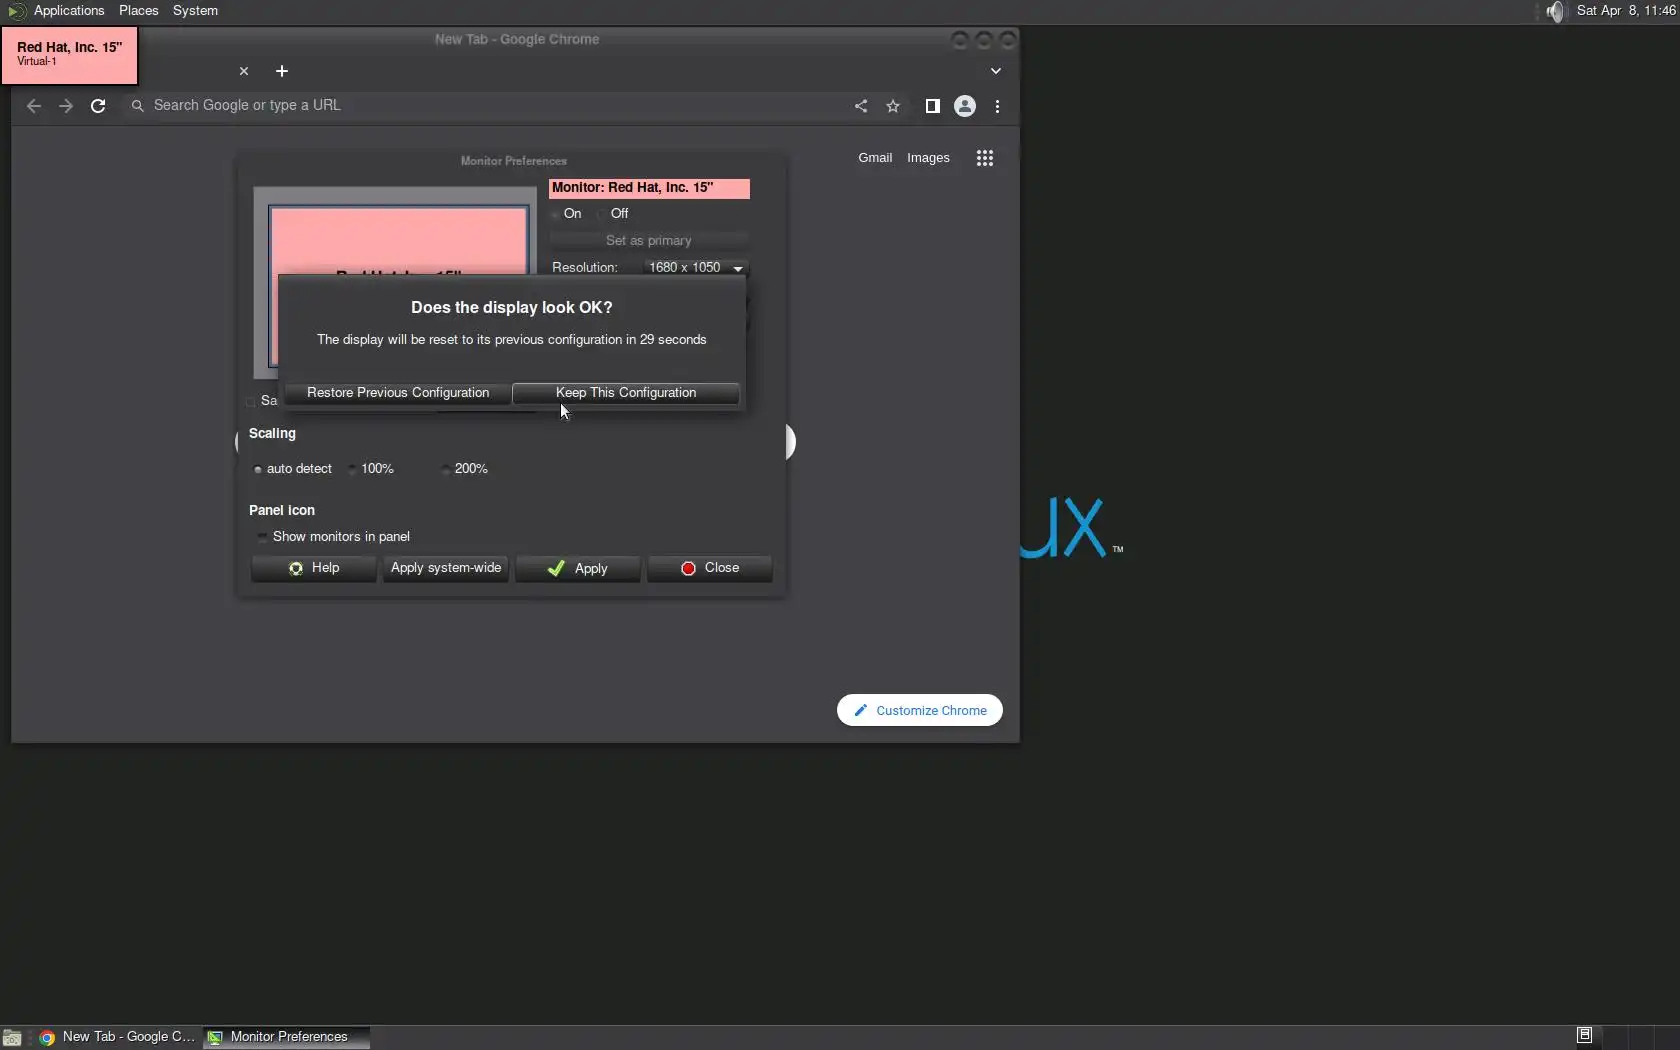Click the volume icon in the top panel

click(x=1554, y=11)
